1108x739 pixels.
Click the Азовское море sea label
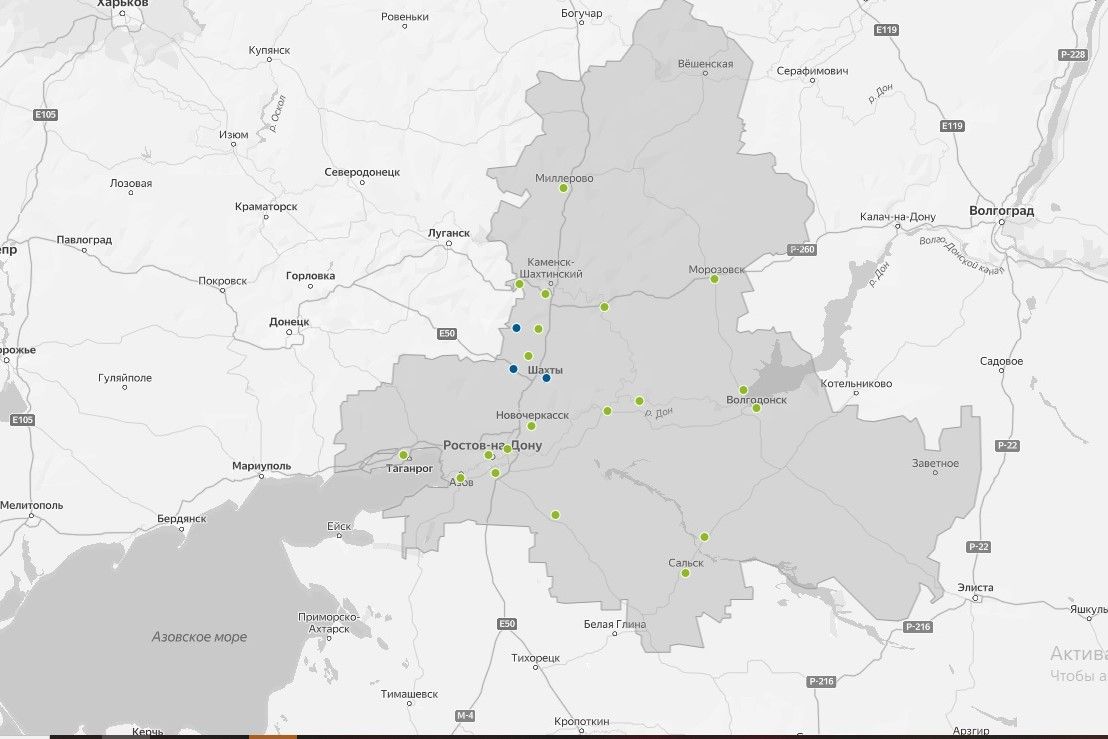pyautogui.click(x=199, y=637)
